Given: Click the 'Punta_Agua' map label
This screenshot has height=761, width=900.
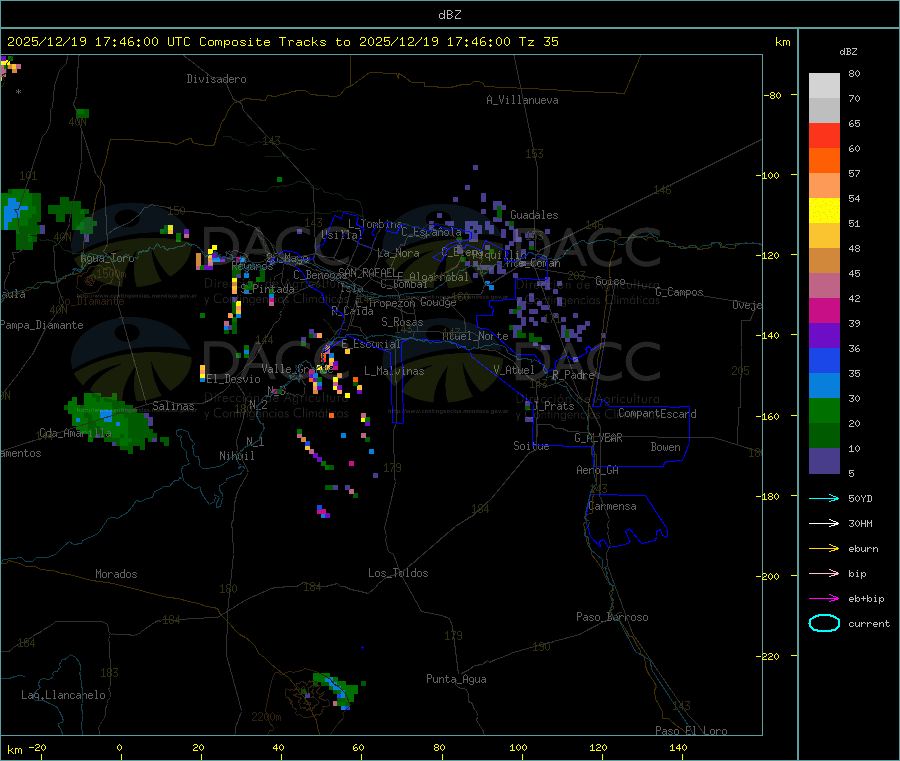Looking at the screenshot, I should point(456,679).
